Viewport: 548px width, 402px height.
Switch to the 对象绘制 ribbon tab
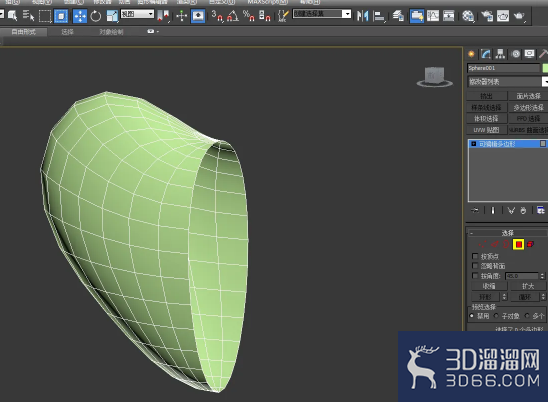111,32
